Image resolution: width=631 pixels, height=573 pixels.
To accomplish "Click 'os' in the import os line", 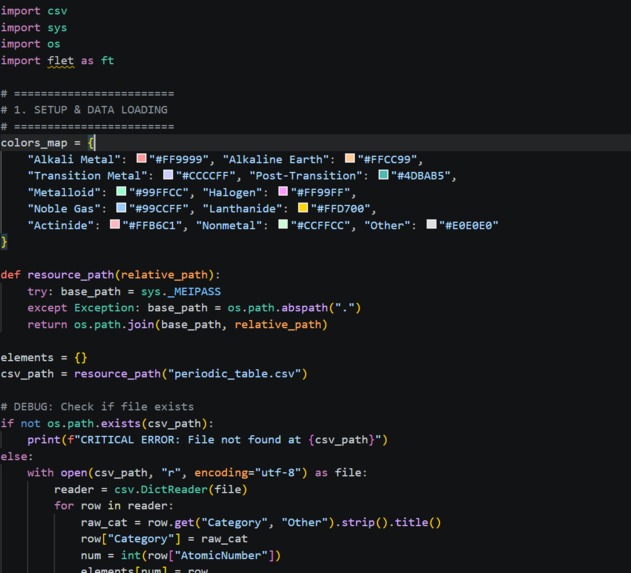I will point(54,44).
